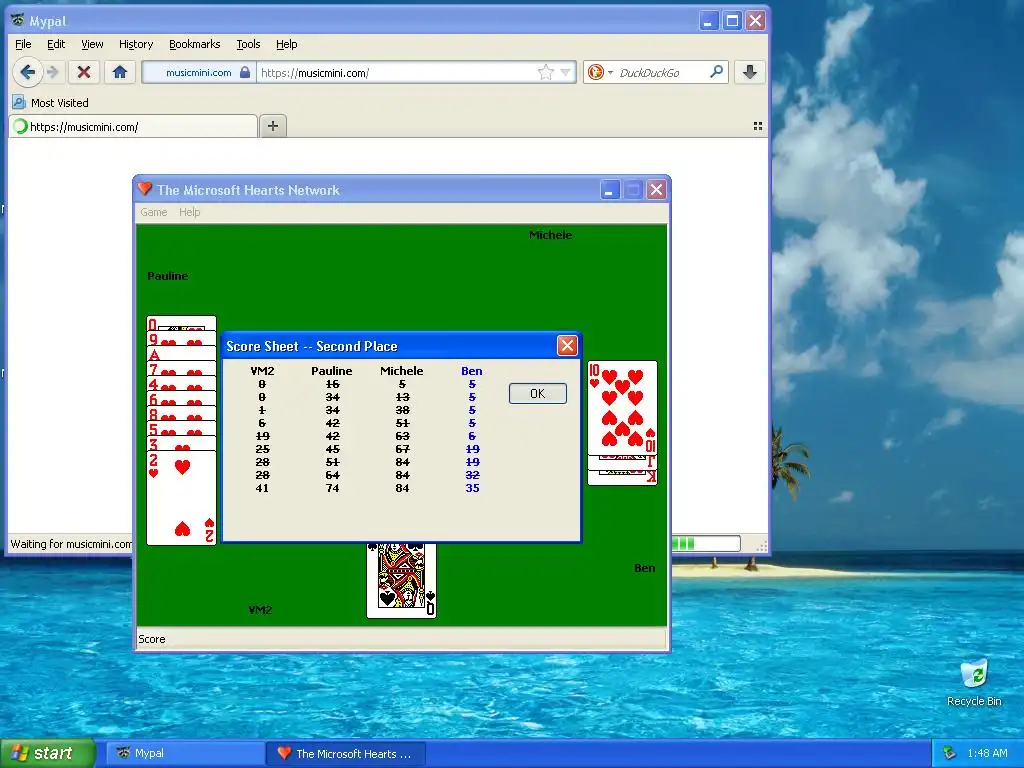Click the Michele column header

tap(402, 370)
